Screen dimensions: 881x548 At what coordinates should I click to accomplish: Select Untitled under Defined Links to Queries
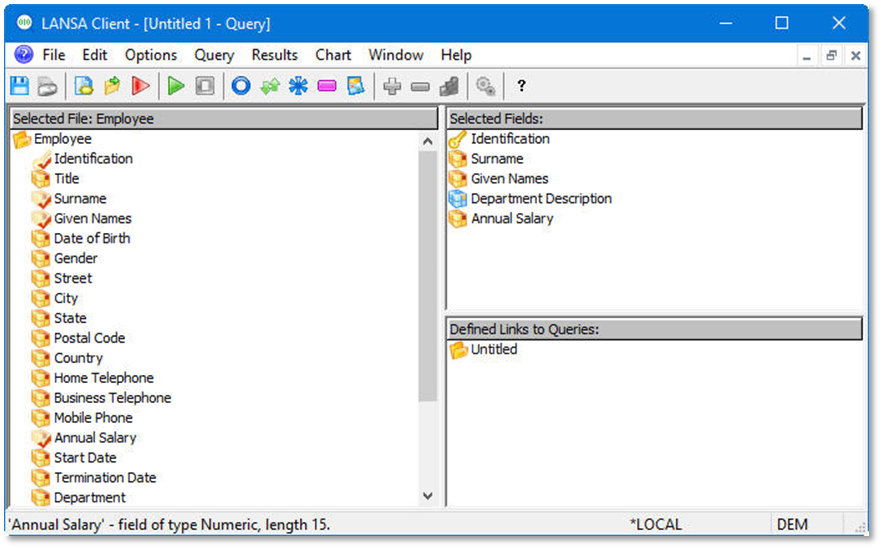pos(494,349)
